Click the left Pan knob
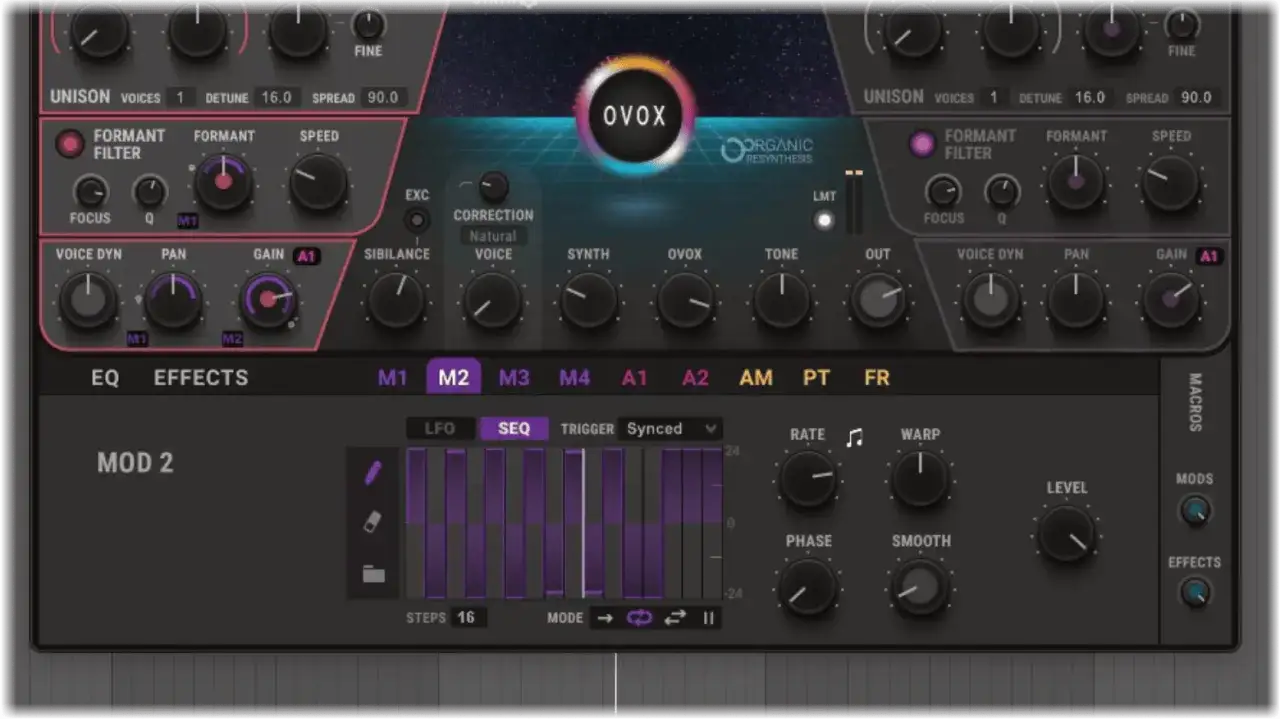This screenshot has height=719, width=1280. click(x=173, y=301)
